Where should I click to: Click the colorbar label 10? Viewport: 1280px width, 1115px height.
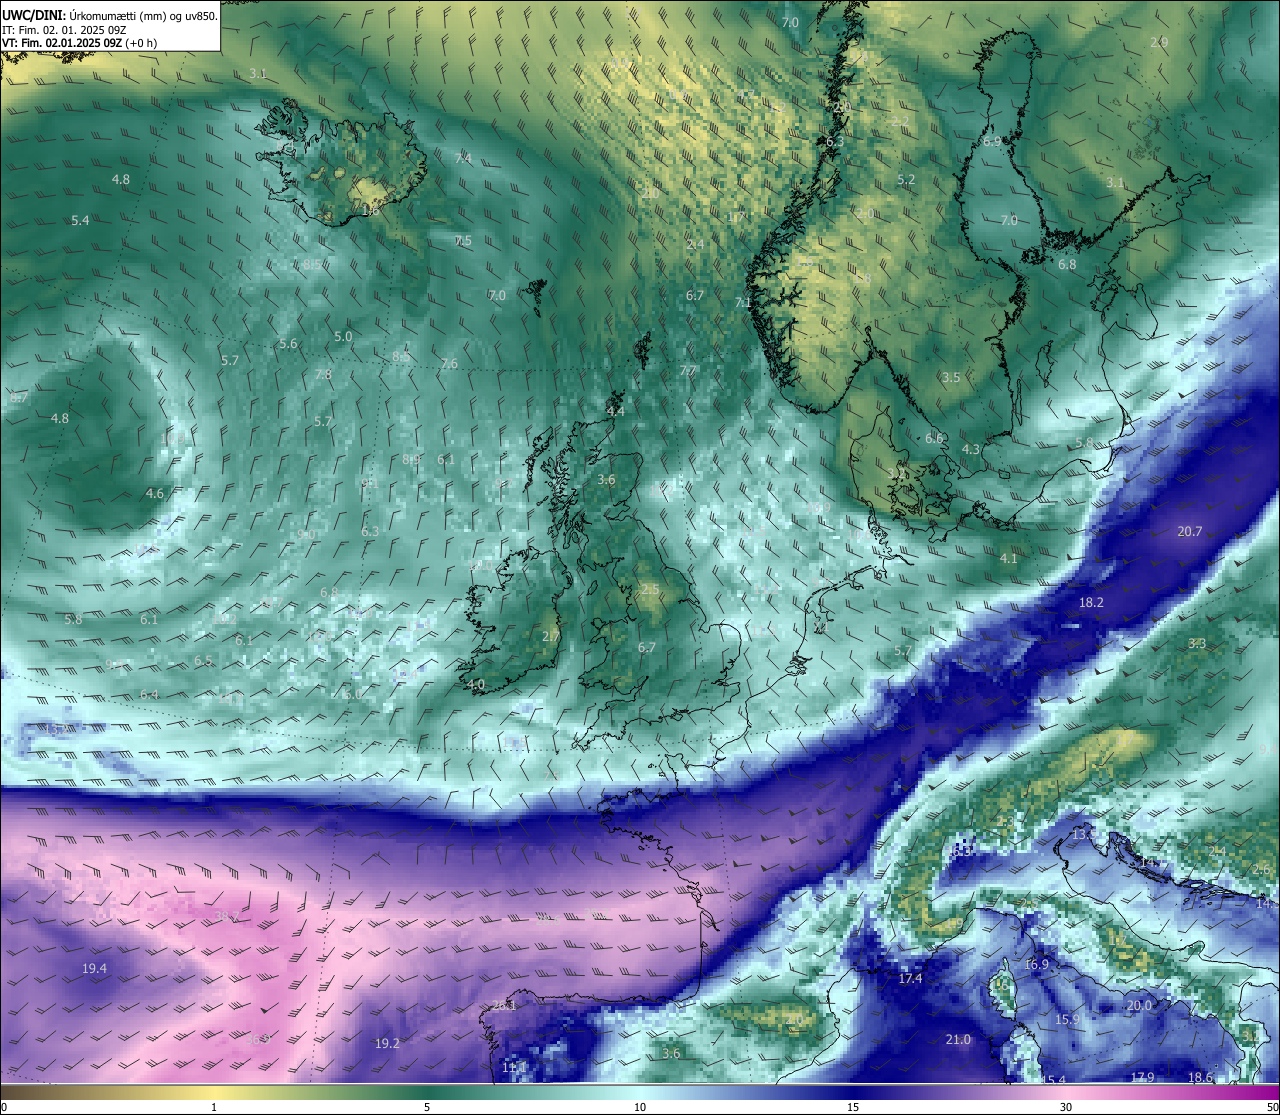640,1107
